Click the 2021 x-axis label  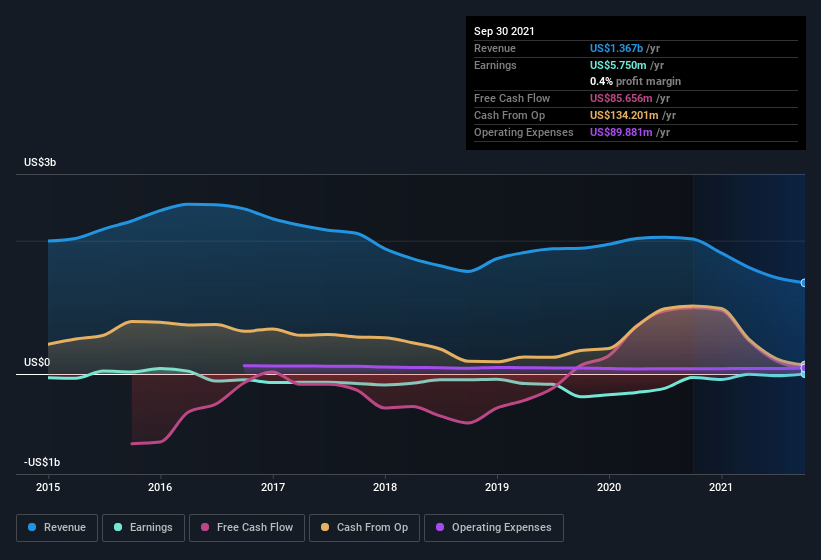pos(721,487)
